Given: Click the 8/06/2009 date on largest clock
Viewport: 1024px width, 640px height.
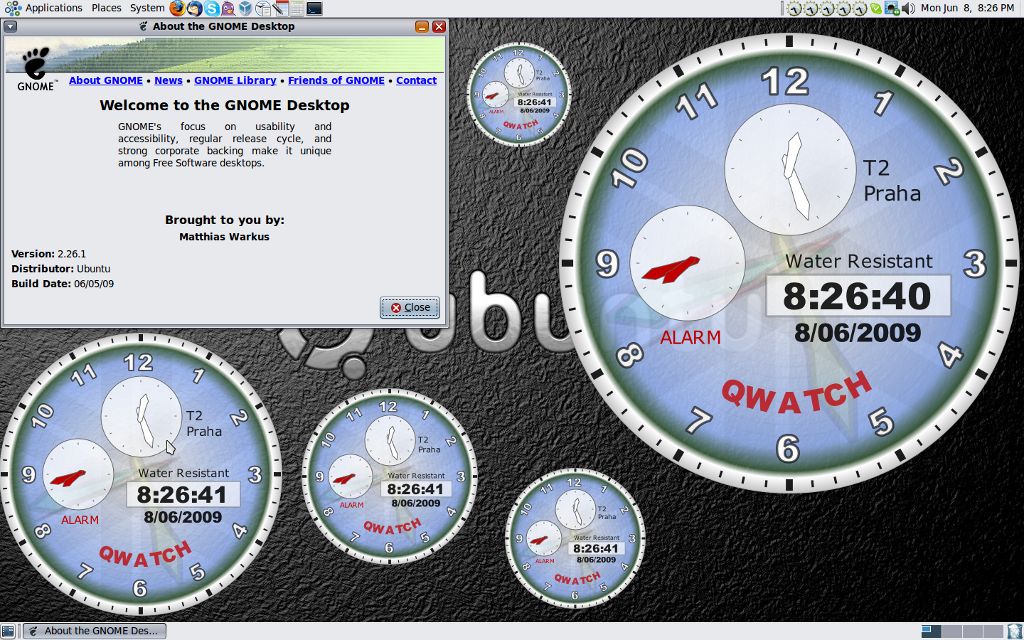Looking at the screenshot, I should point(857,333).
